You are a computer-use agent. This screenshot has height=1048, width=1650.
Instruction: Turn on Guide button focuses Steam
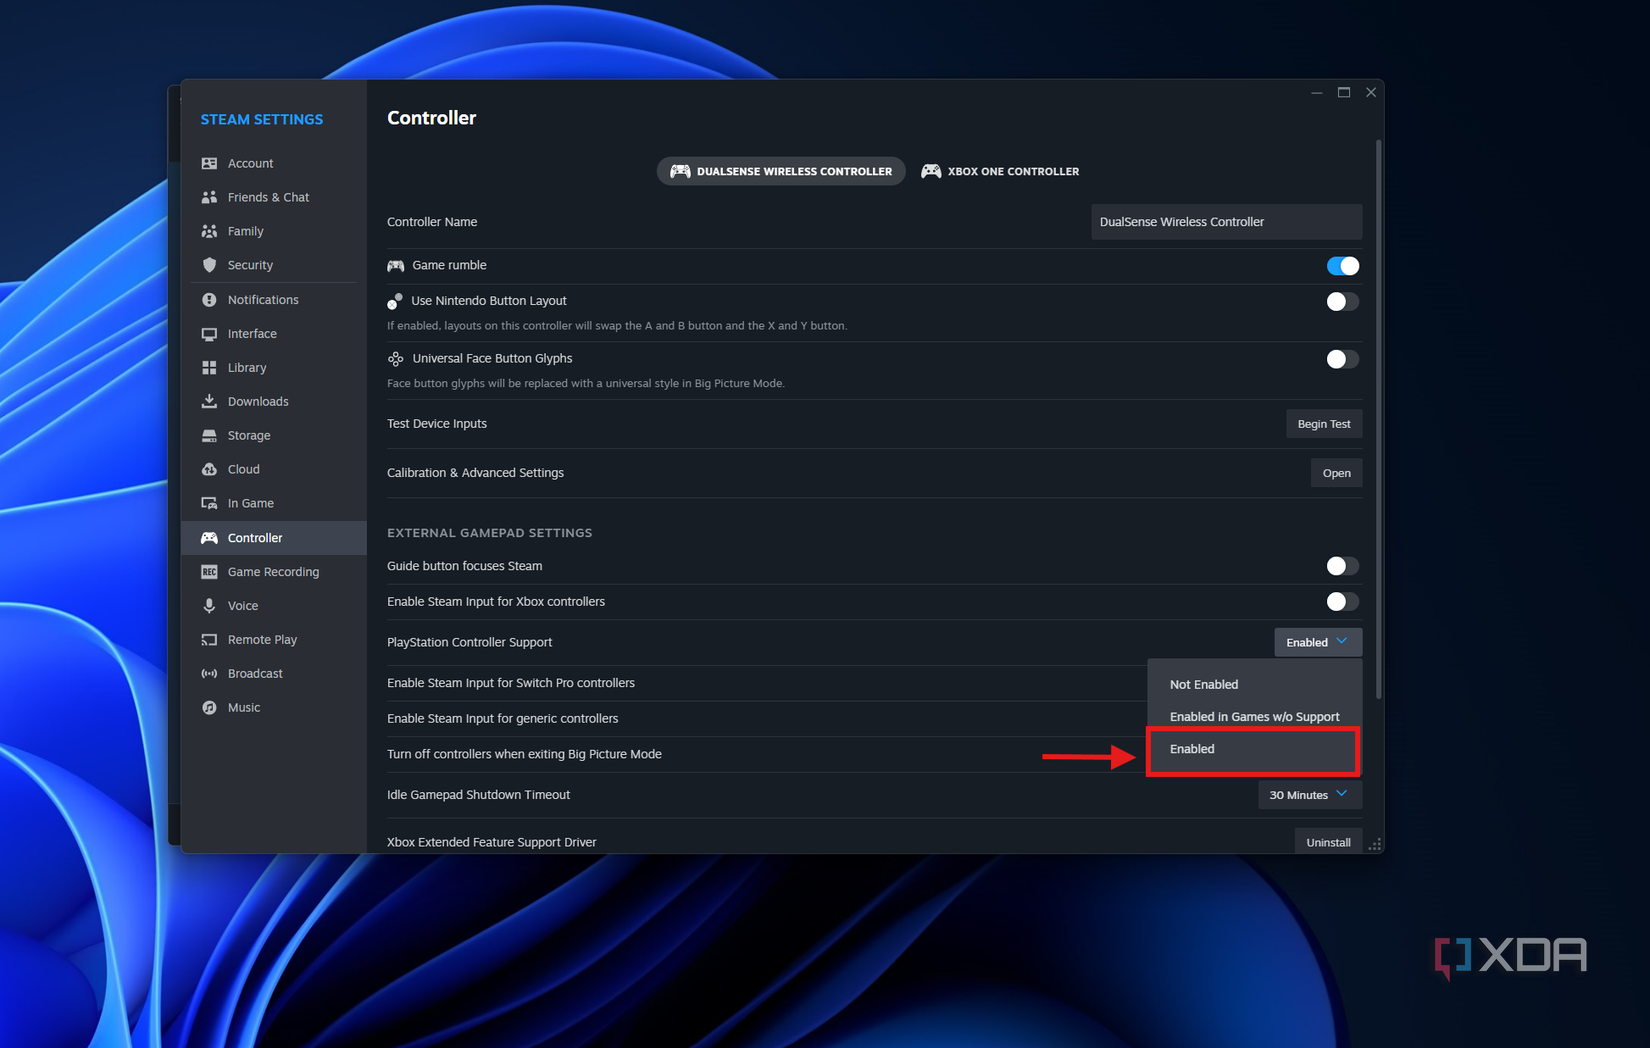pos(1343,565)
